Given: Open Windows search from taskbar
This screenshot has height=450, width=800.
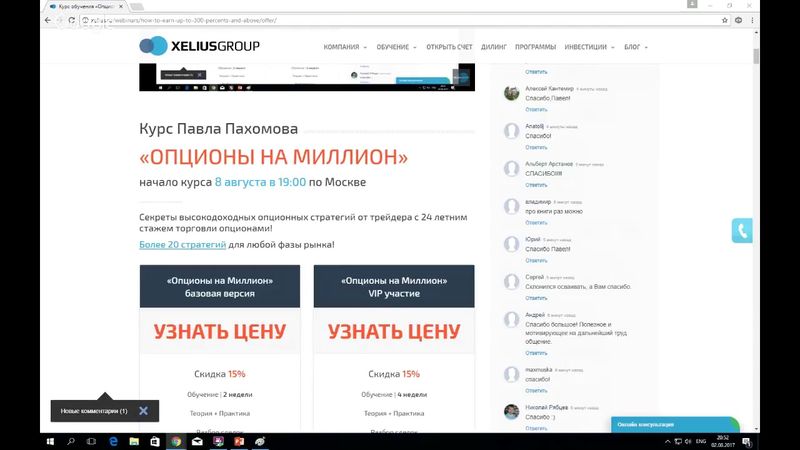Looking at the screenshot, I should click(70, 441).
